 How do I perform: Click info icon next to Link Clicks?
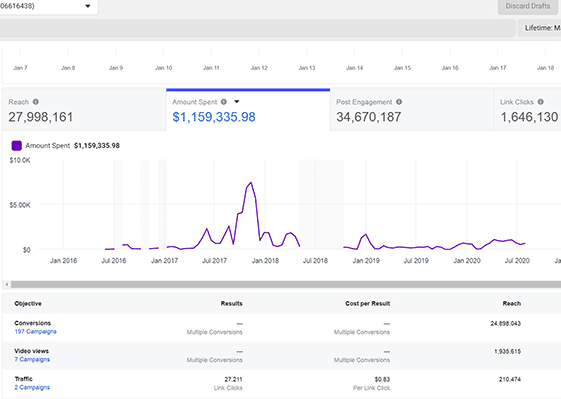[x=541, y=102]
